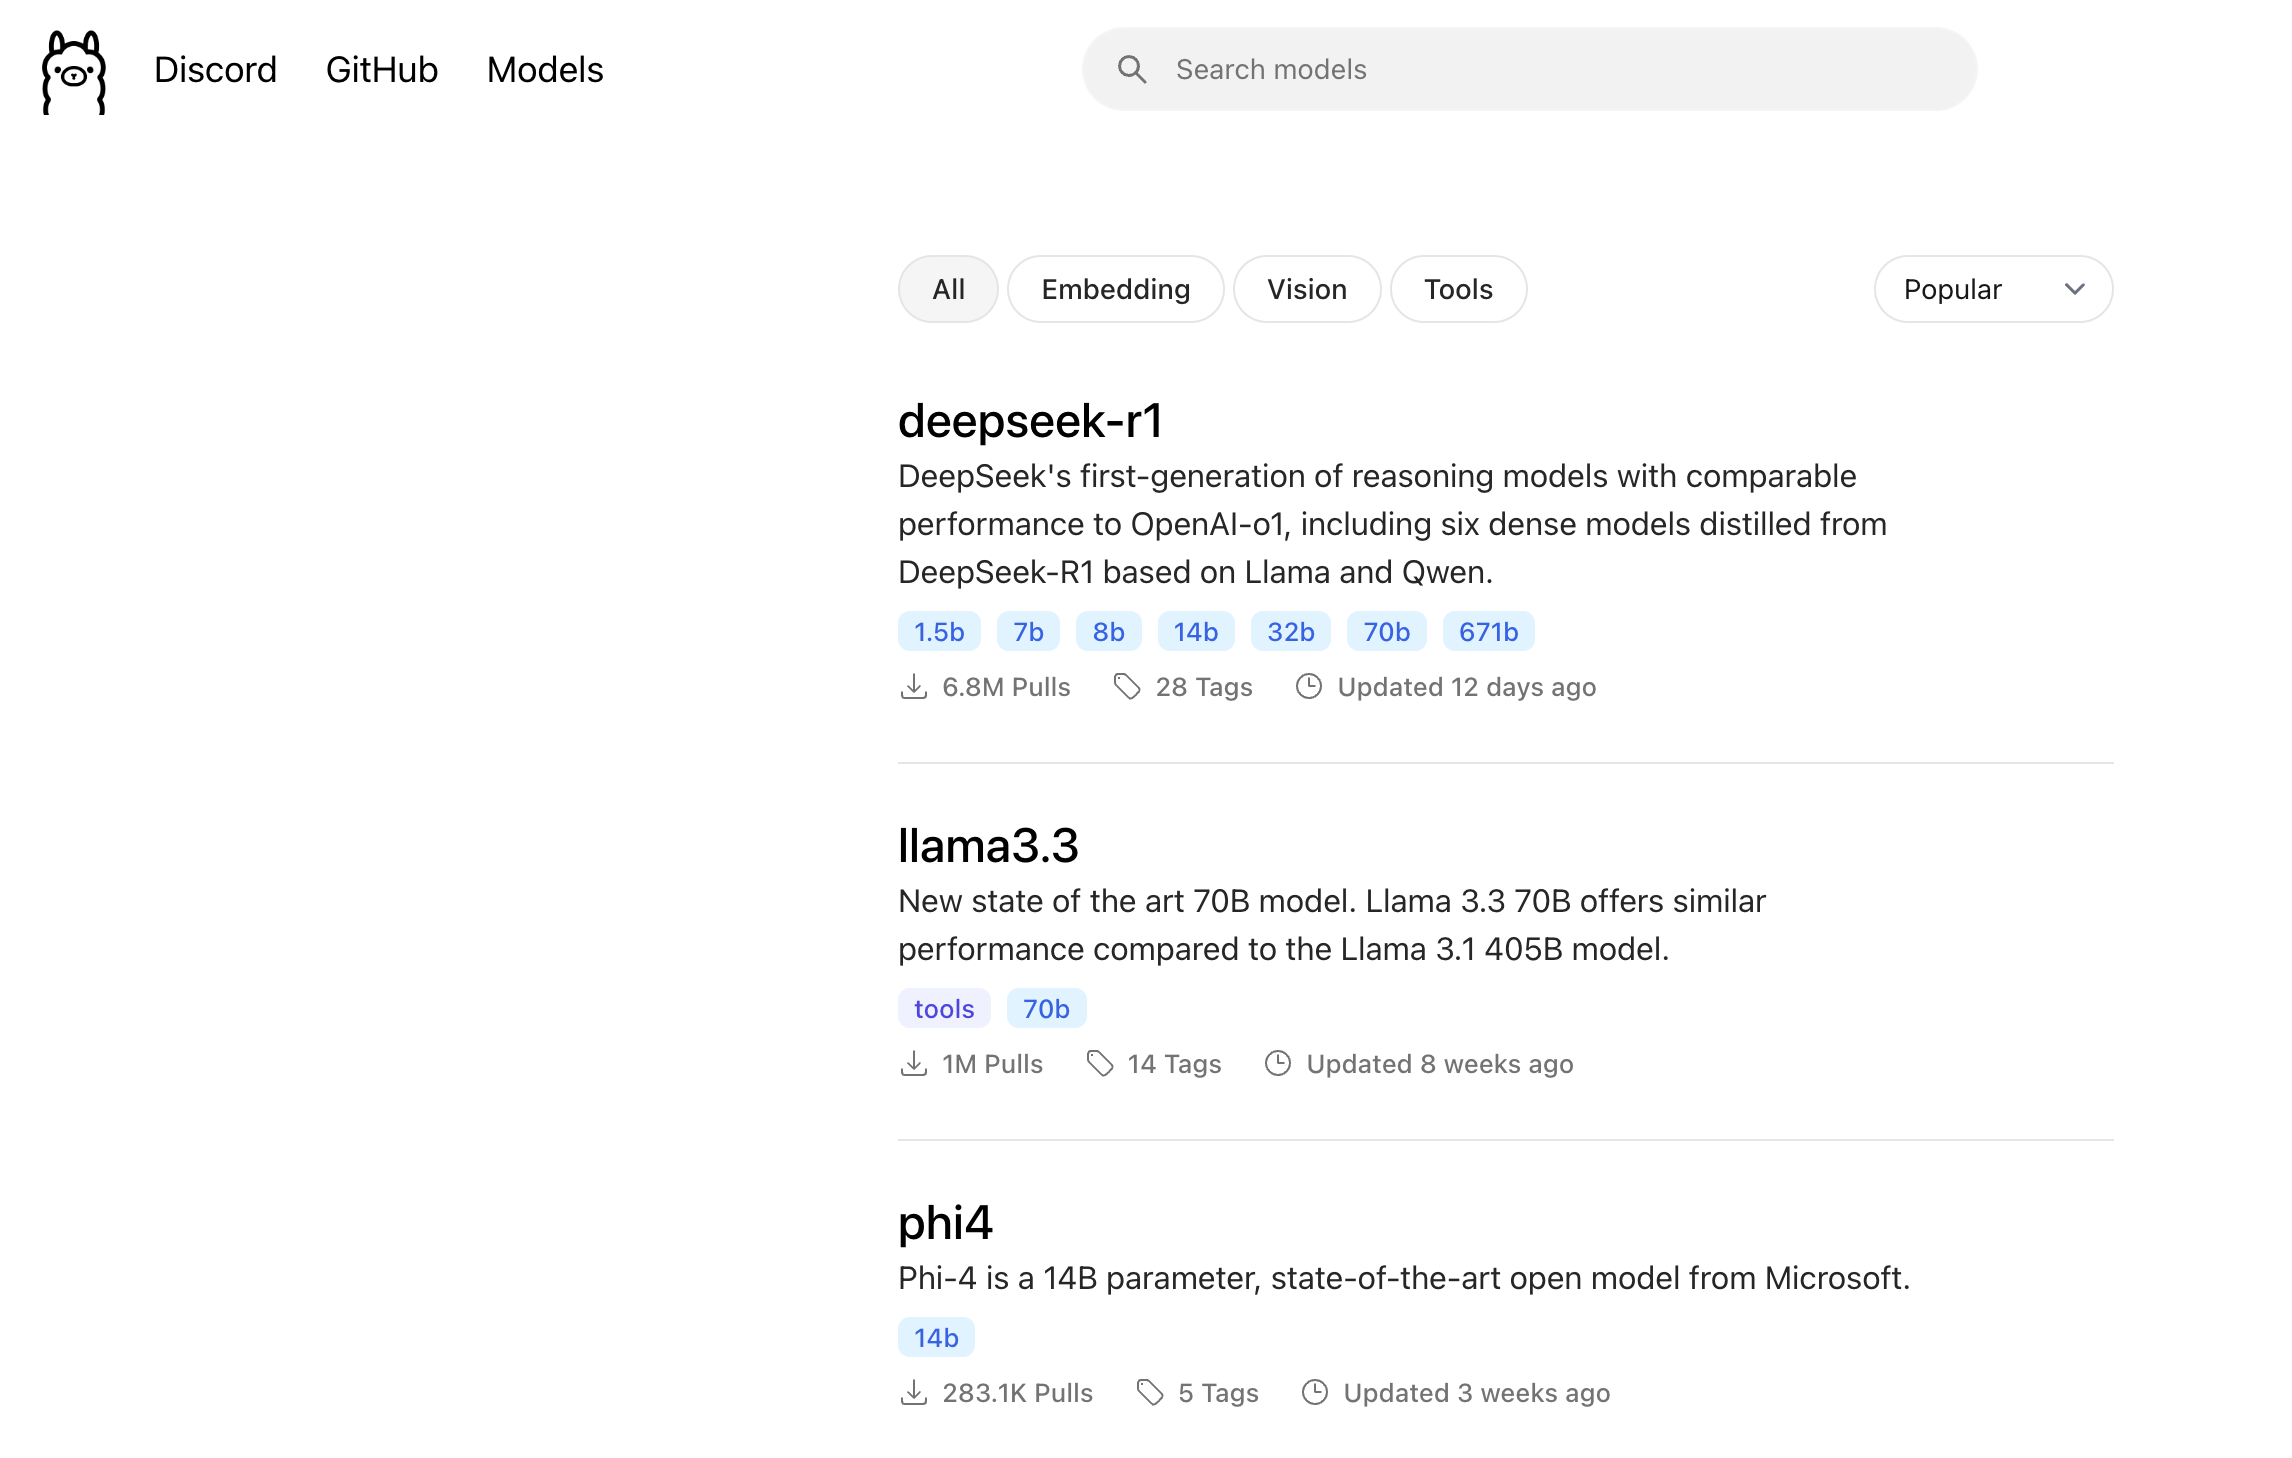Click deepseek-r1 tags label icon
2292x1458 pixels.
pyautogui.click(x=1127, y=687)
